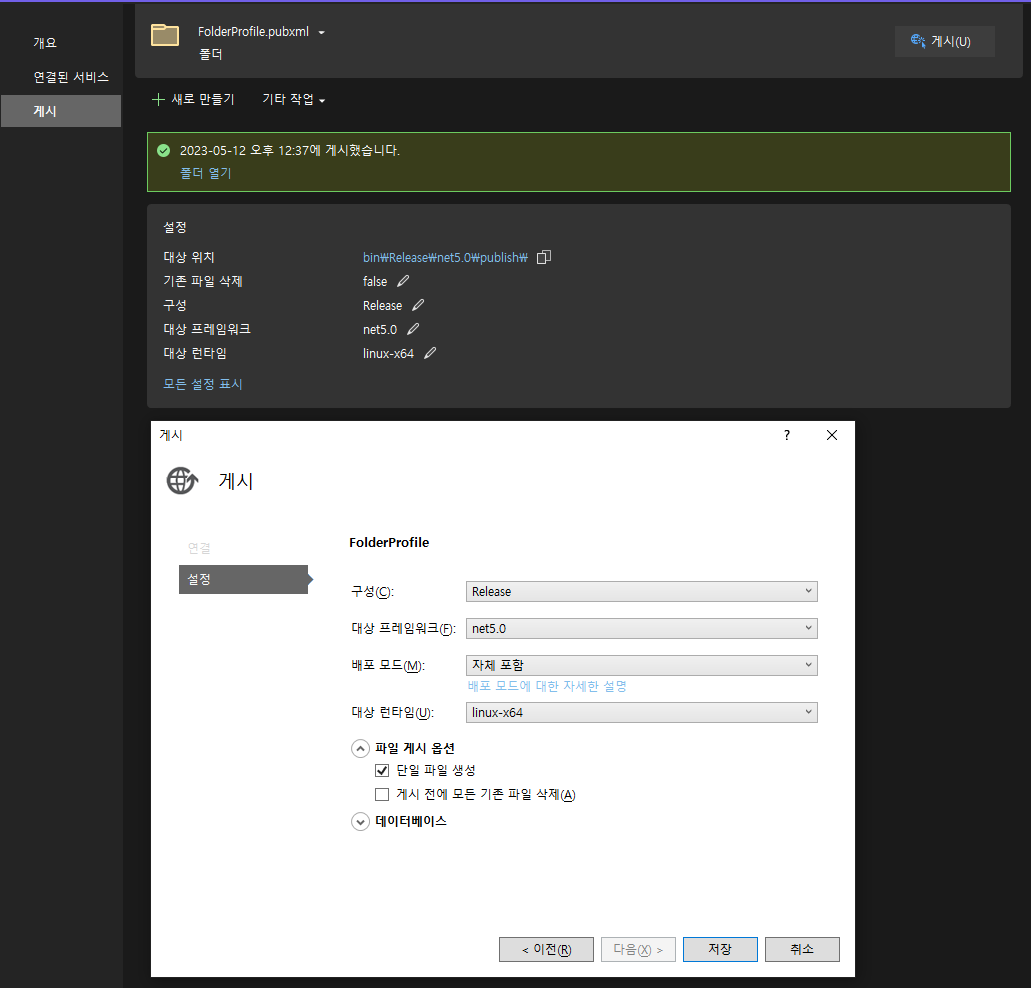
Task: Click the 2023-05-12 published status message
Action: click(x=290, y=151)
